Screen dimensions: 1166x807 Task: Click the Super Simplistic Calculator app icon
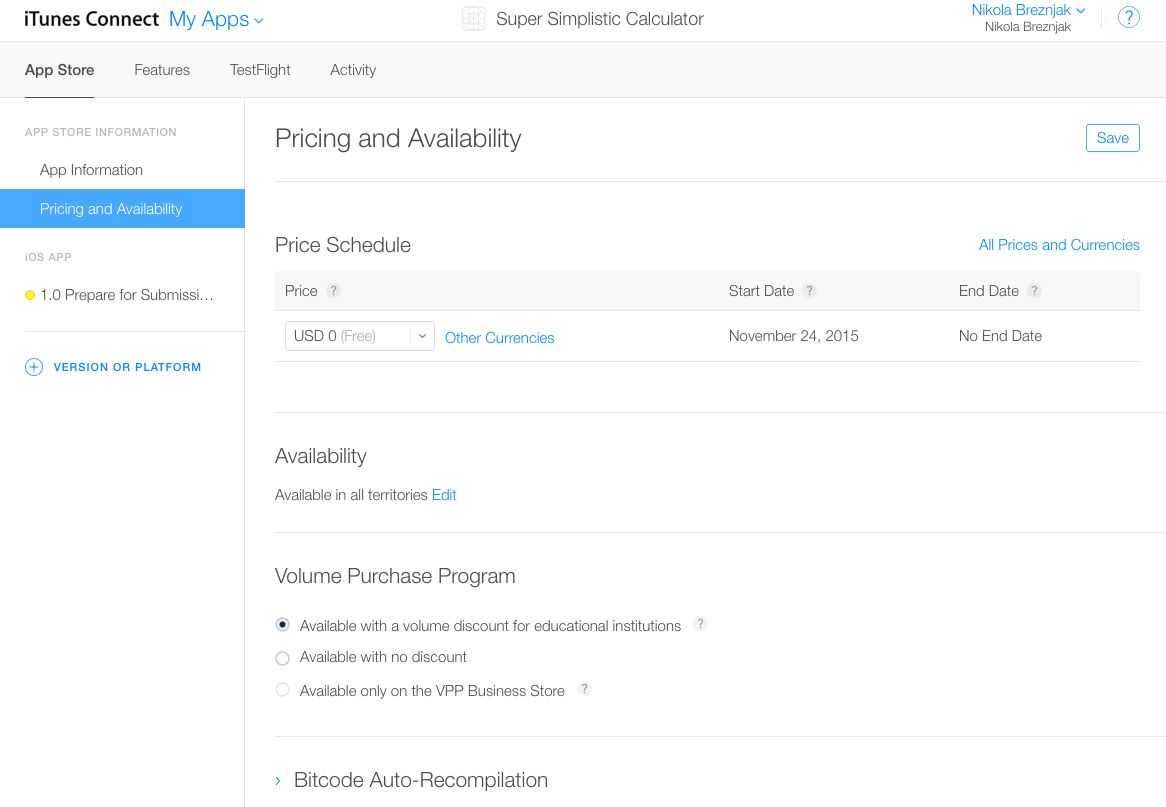(x=474, y=19)
